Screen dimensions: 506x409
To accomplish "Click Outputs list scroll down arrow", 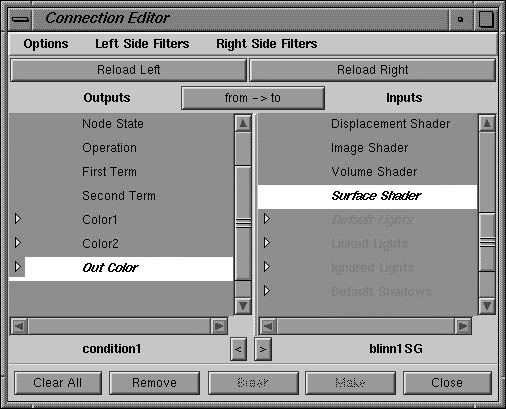I will (243, 306).
